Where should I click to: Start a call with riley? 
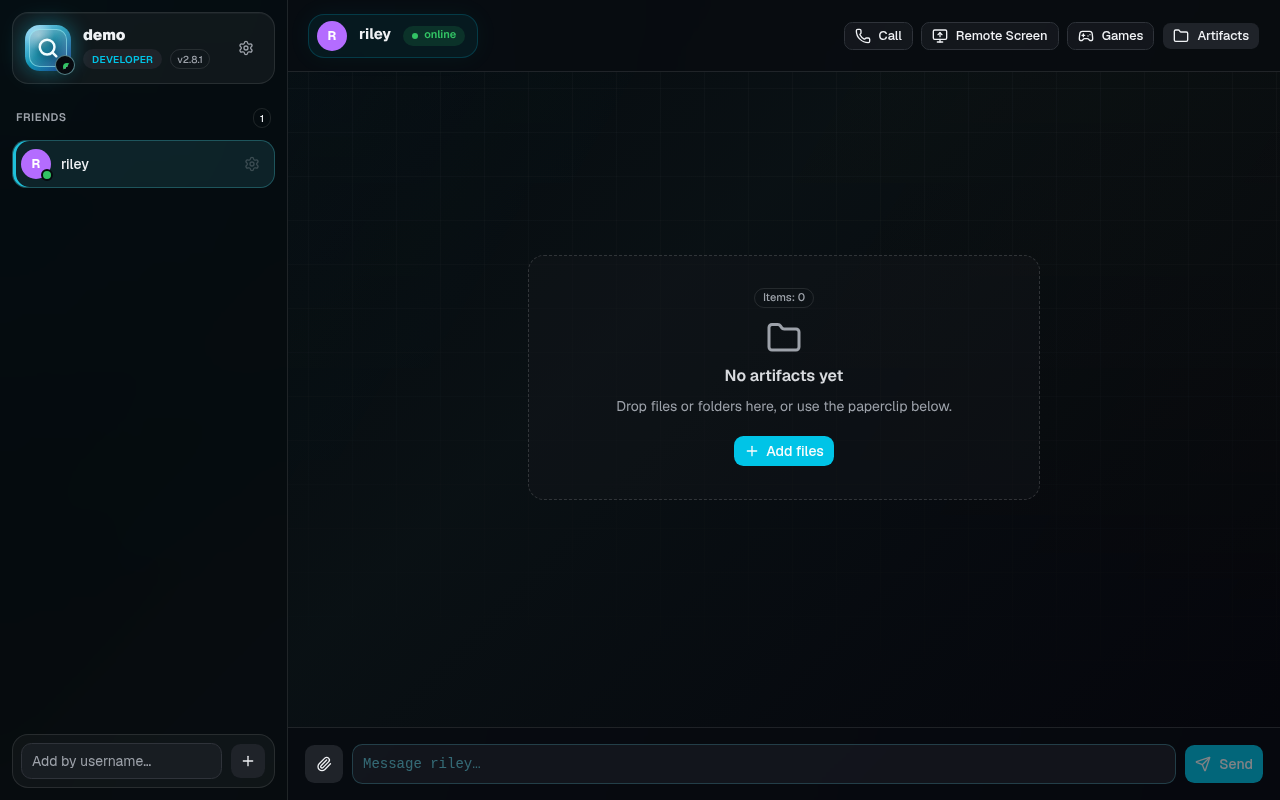tap(878, 36)
